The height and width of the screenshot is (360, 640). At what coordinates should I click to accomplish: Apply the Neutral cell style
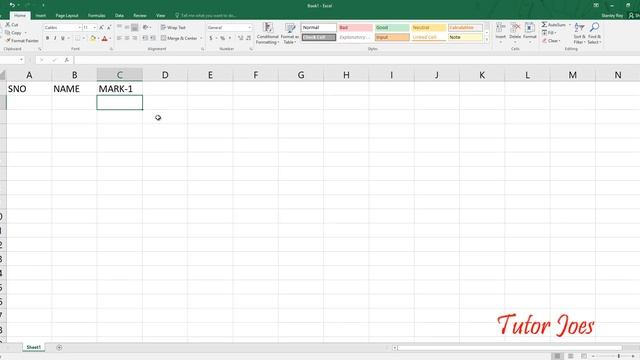coord(429,27)
